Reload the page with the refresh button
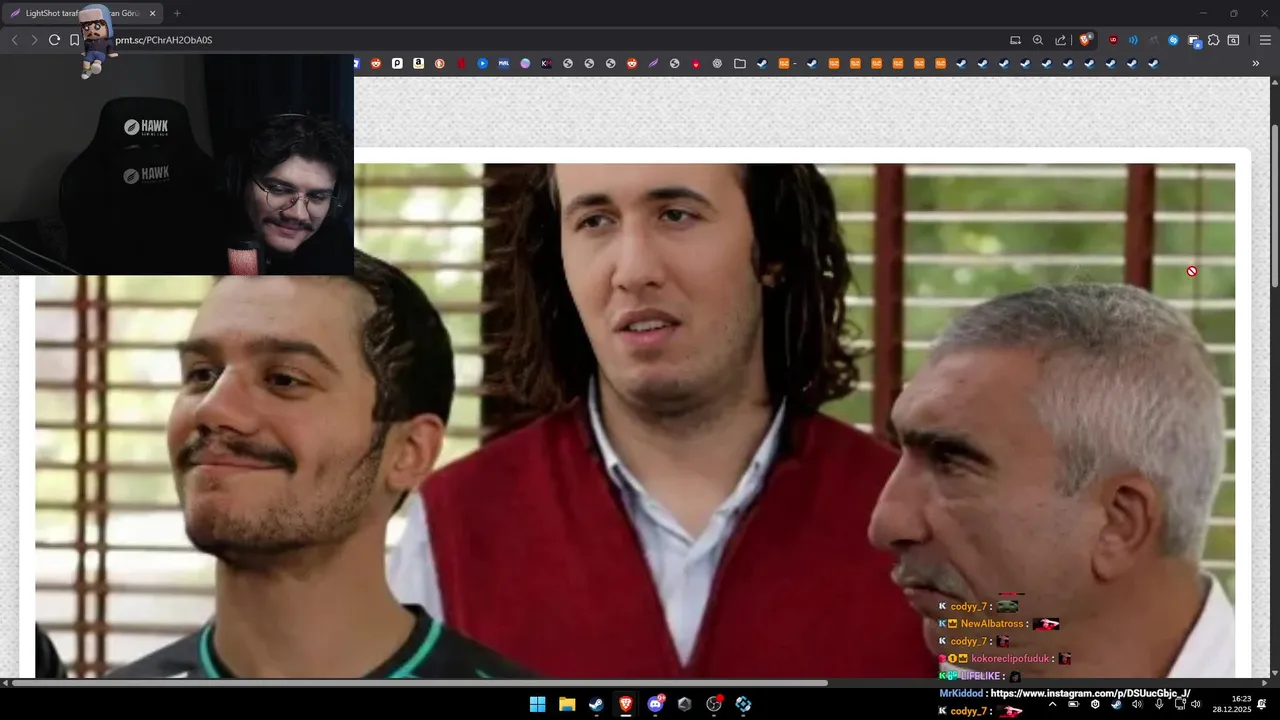Screen dimensions: 1280x720 point(54,40)
